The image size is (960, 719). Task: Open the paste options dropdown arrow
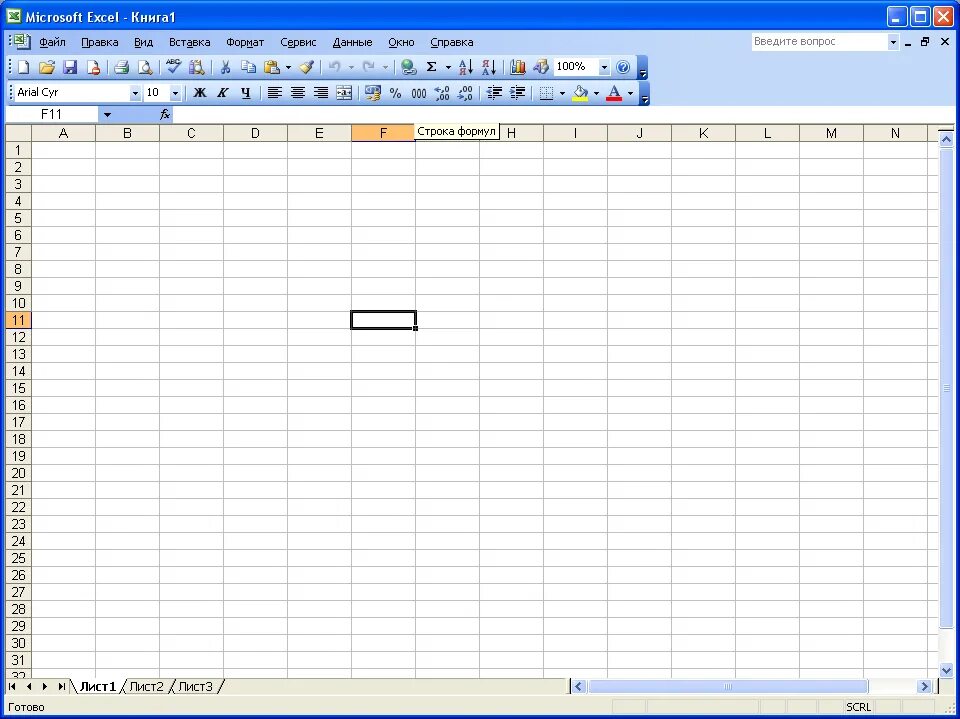(288, 67)
